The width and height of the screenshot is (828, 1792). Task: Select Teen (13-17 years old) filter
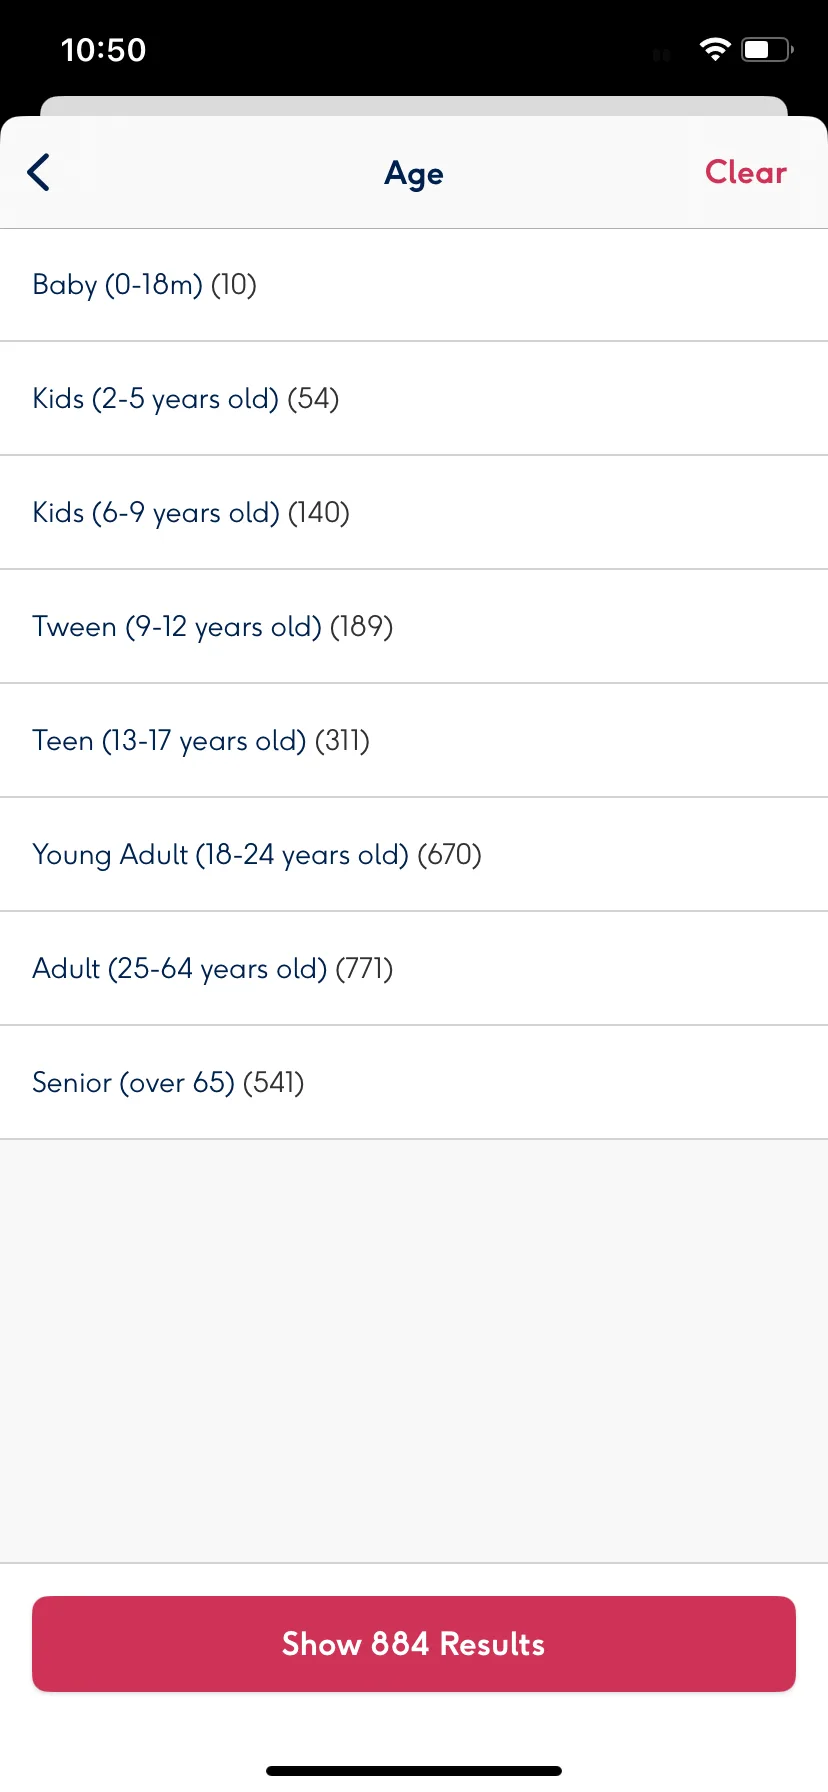pyautogui.click(x=414, y=741)
